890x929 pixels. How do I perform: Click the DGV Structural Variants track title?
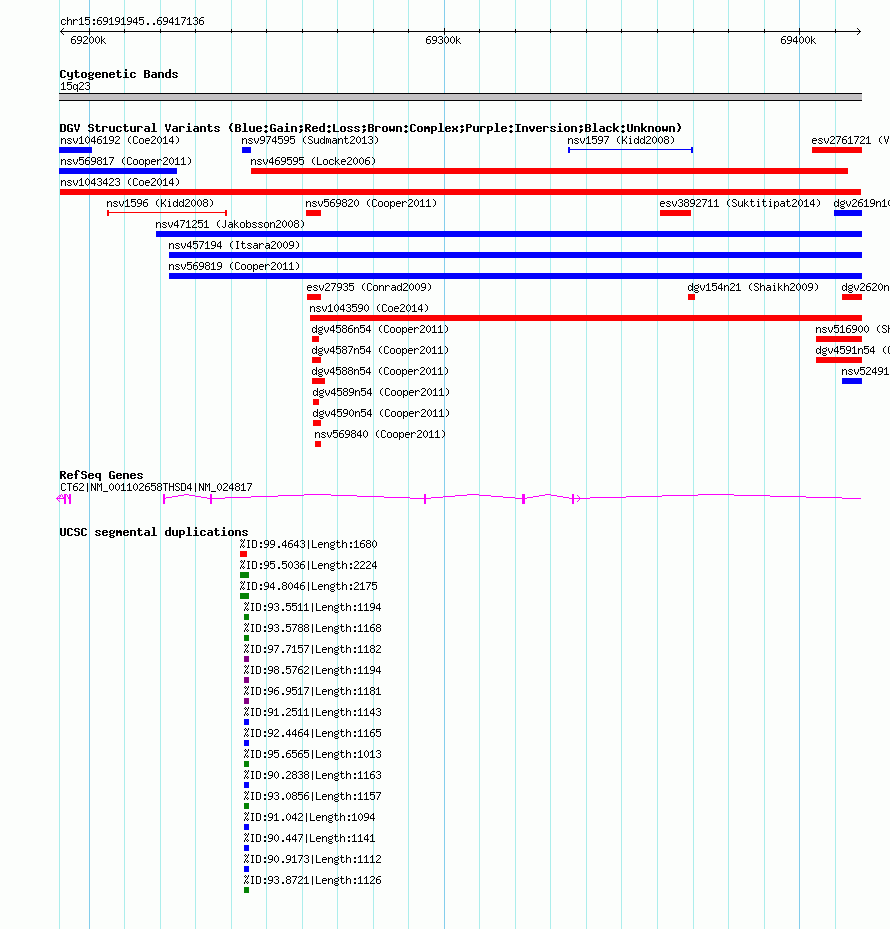point(371,128)
